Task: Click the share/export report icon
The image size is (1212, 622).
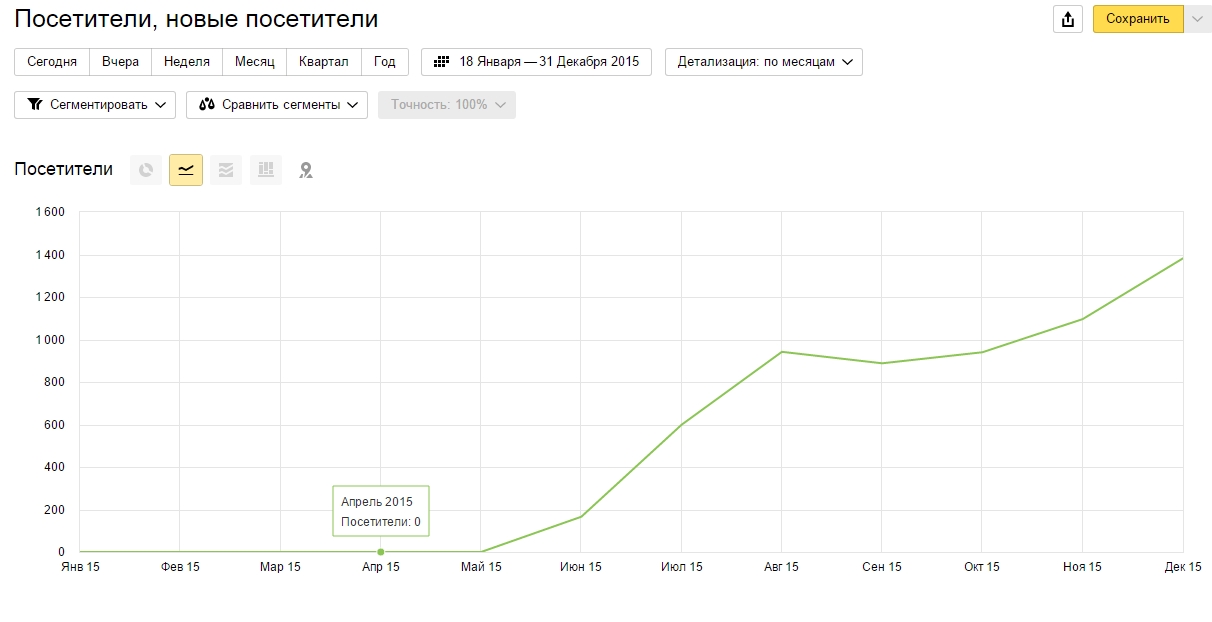Action: tap(1069, 19)
